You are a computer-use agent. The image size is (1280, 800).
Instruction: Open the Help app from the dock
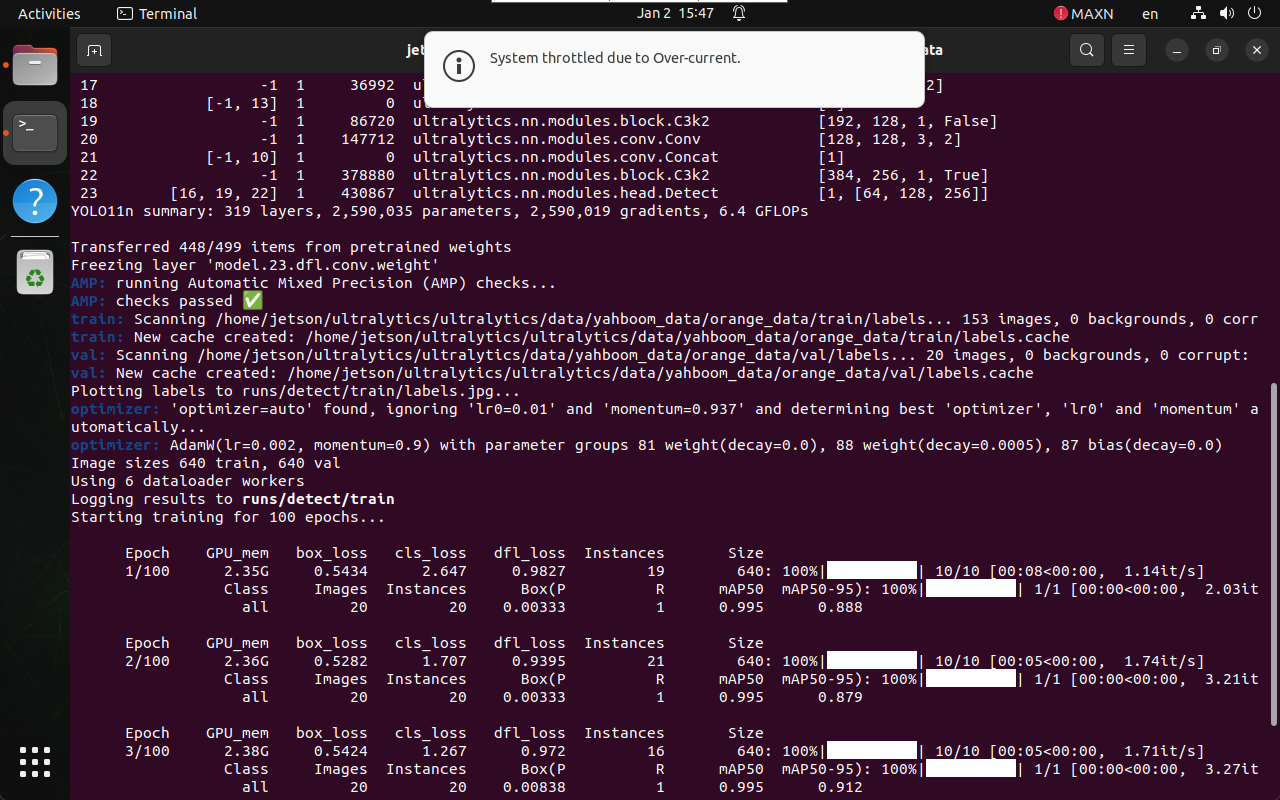pyautogui.click(x=35, y=201)
